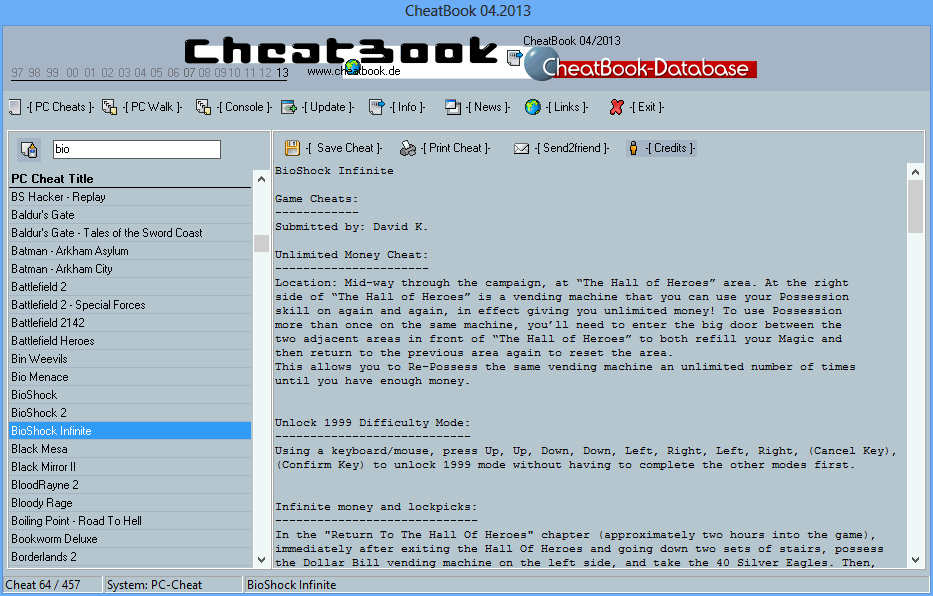Select the highlighted BioShock Infinite entry
This screenshot has width=933, height=596.
[x=130, y=431]
